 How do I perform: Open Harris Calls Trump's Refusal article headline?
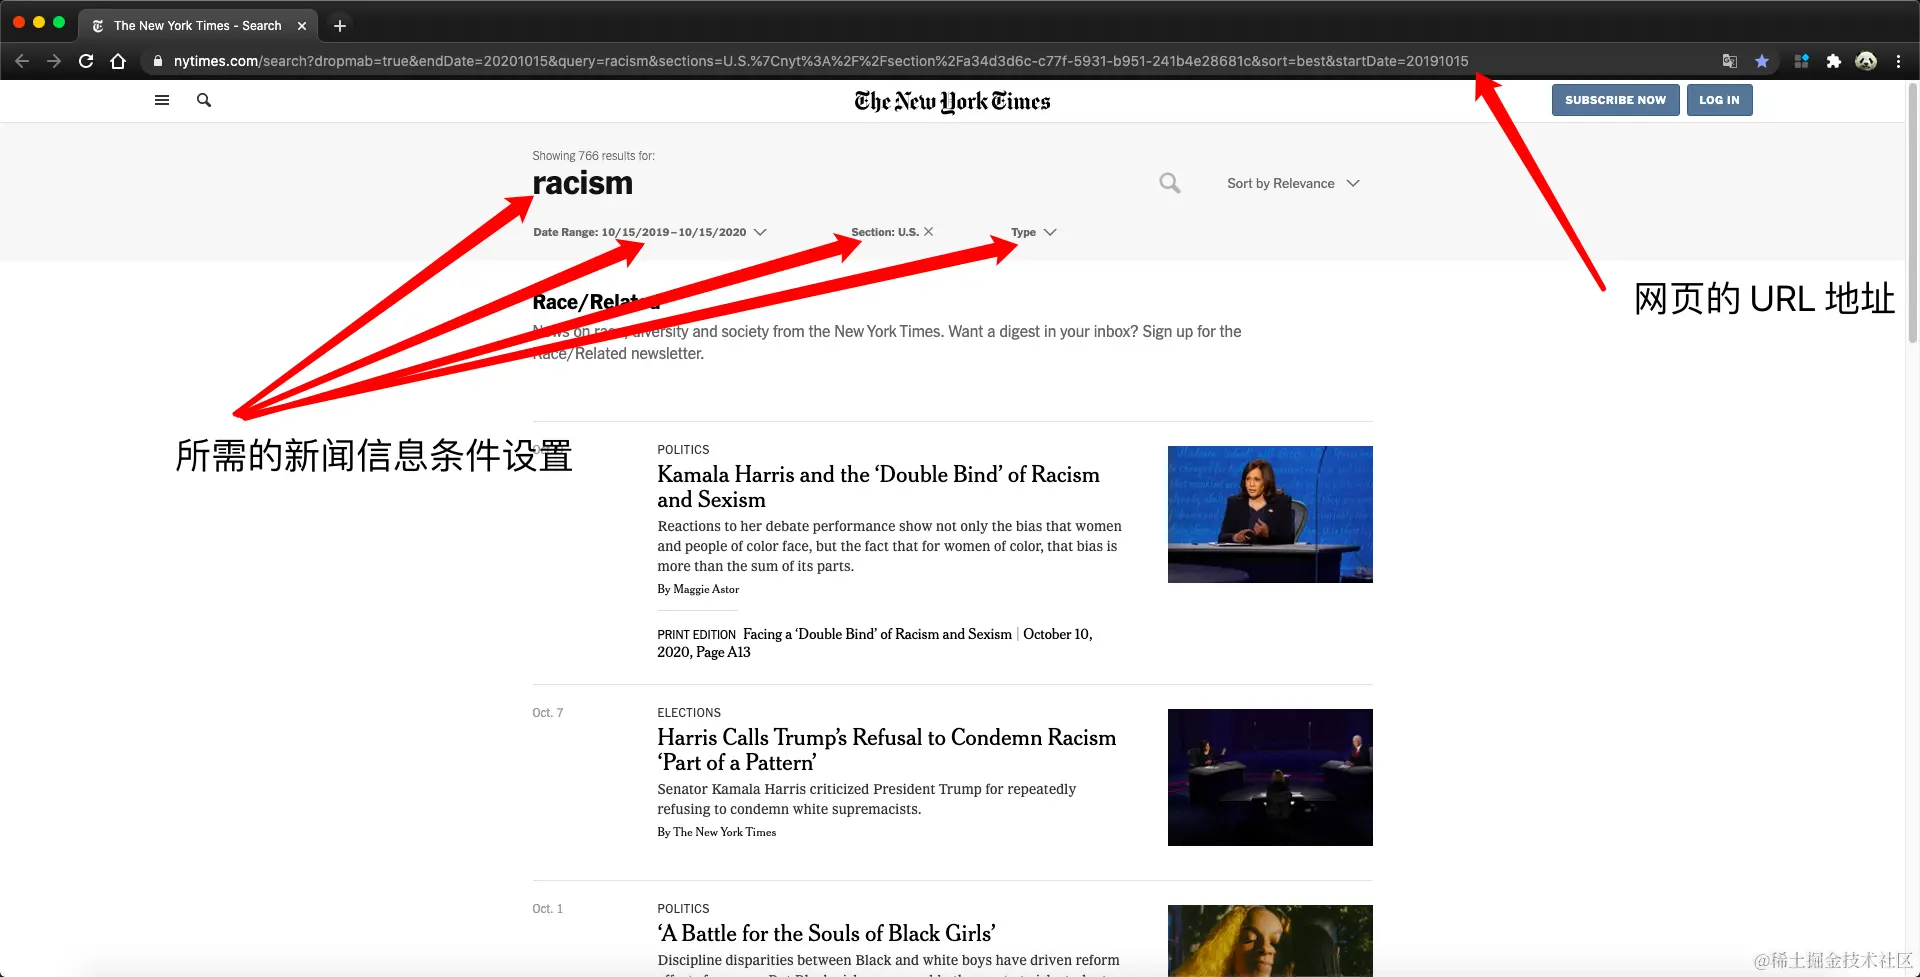tap(886, 750)
